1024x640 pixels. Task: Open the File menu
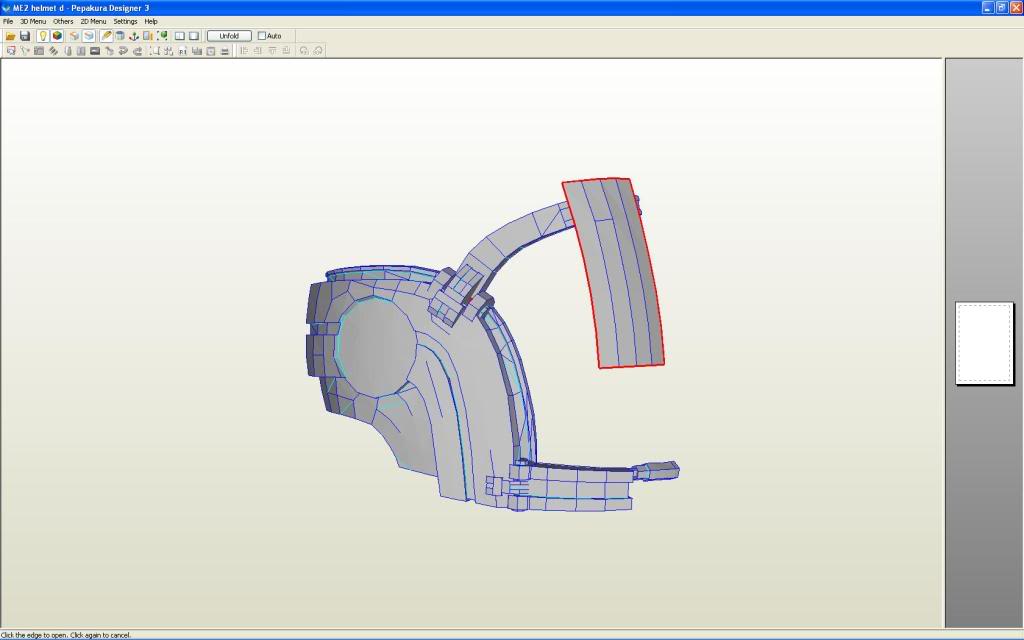pos(8,22)
